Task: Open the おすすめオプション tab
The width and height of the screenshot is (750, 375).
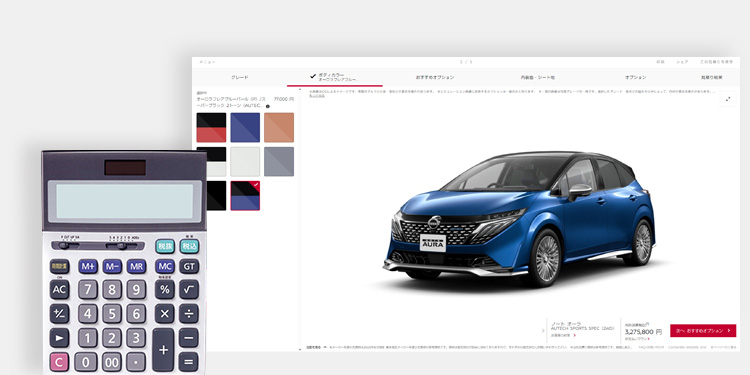Action: click(435, 77)
